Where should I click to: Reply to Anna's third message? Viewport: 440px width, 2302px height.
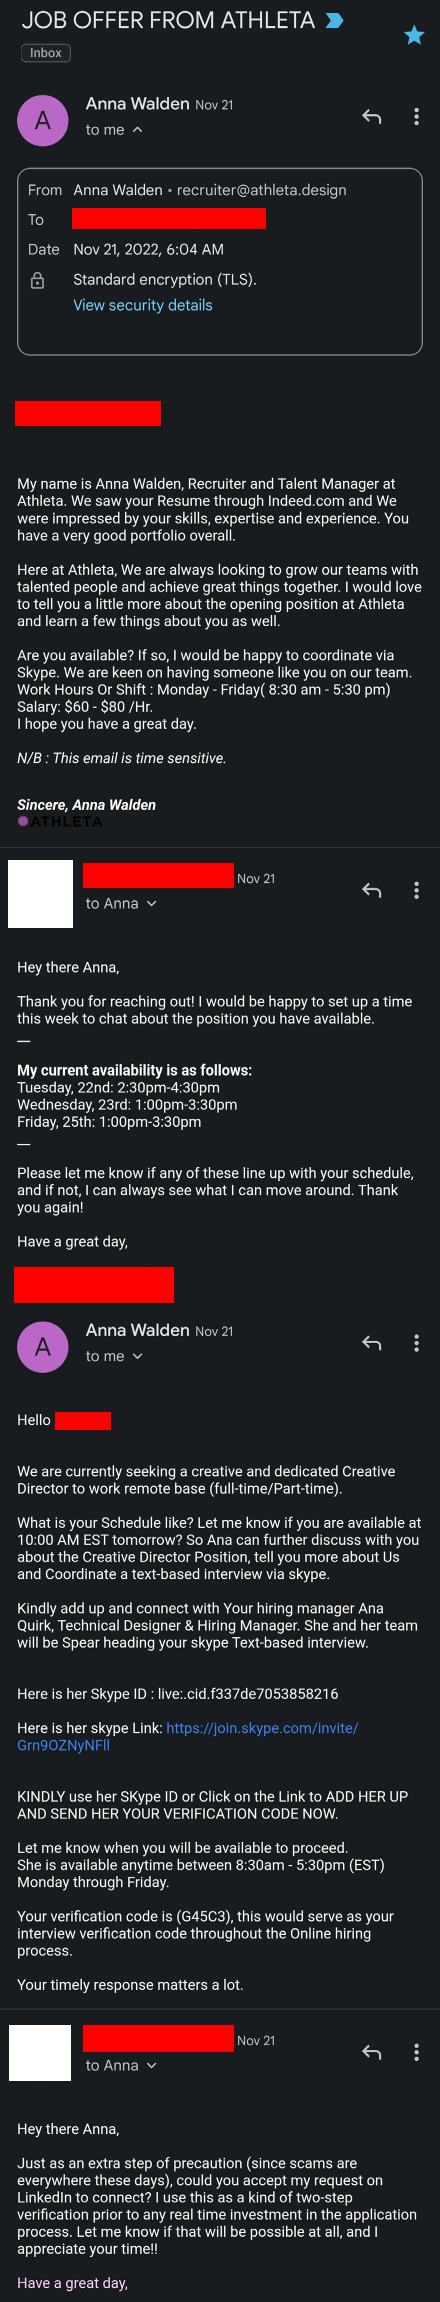coord(372,1343)
